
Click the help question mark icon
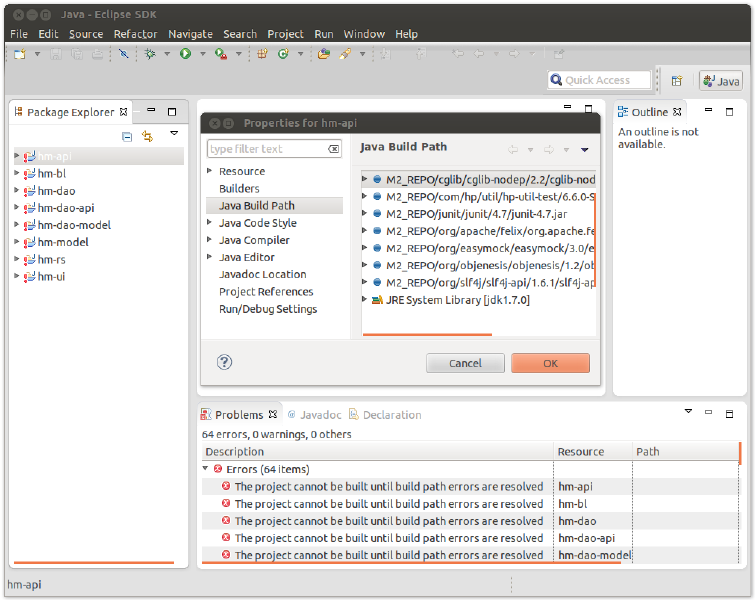pyautogui.click(x=225, y=362)
